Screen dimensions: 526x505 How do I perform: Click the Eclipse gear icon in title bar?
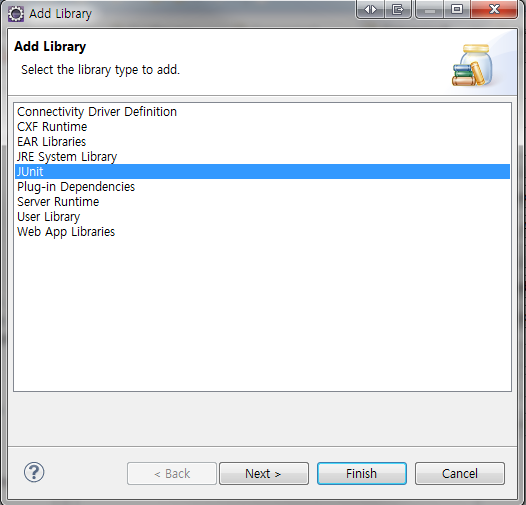(x=16, y=14)
